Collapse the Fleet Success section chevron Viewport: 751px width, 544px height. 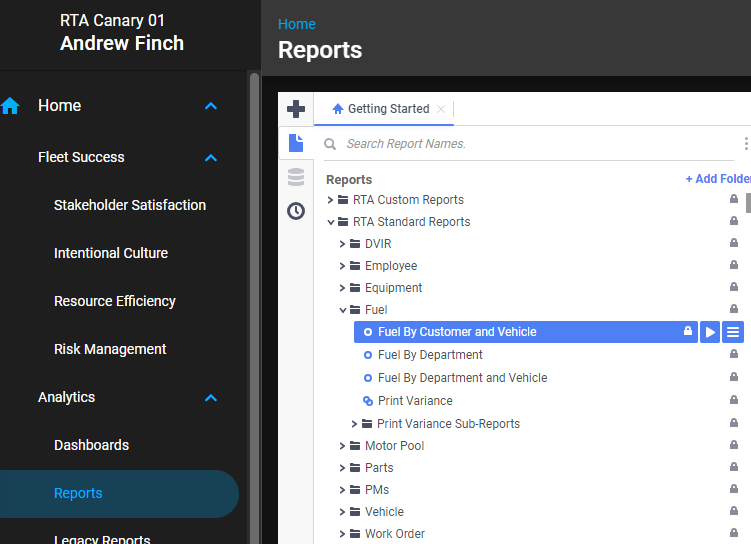click(x=210, y=158)
